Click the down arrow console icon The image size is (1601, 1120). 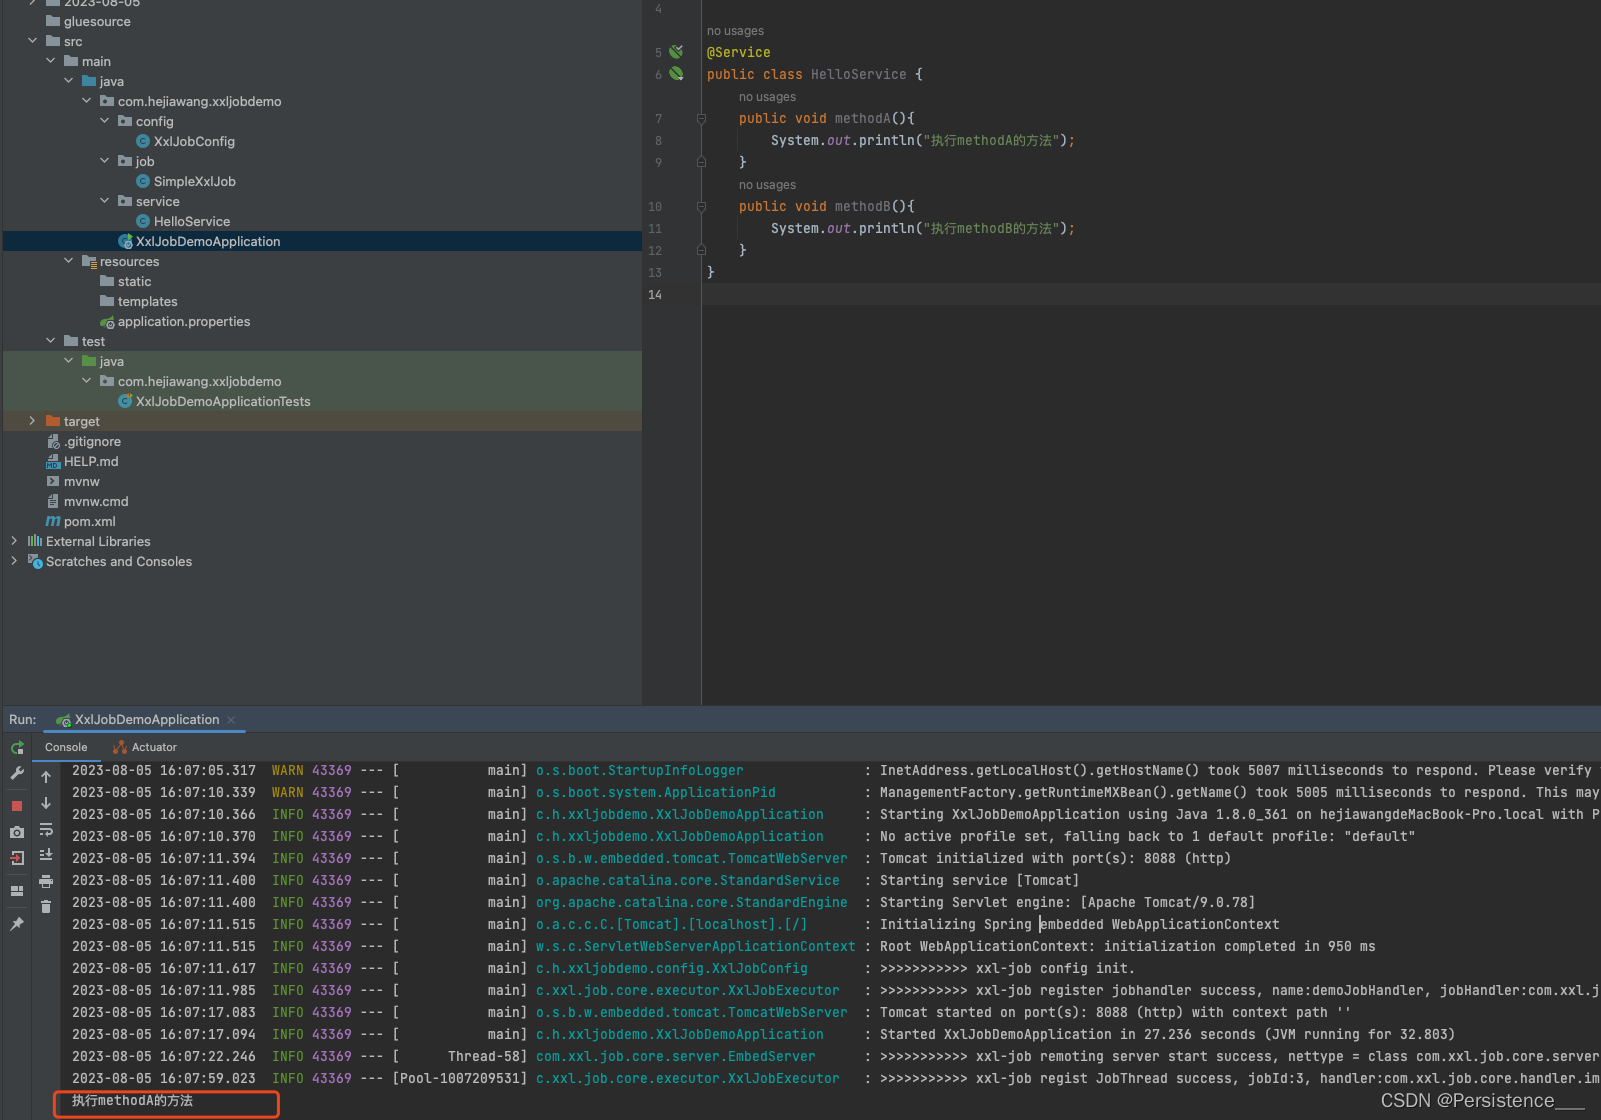click(x=46, y=803)
